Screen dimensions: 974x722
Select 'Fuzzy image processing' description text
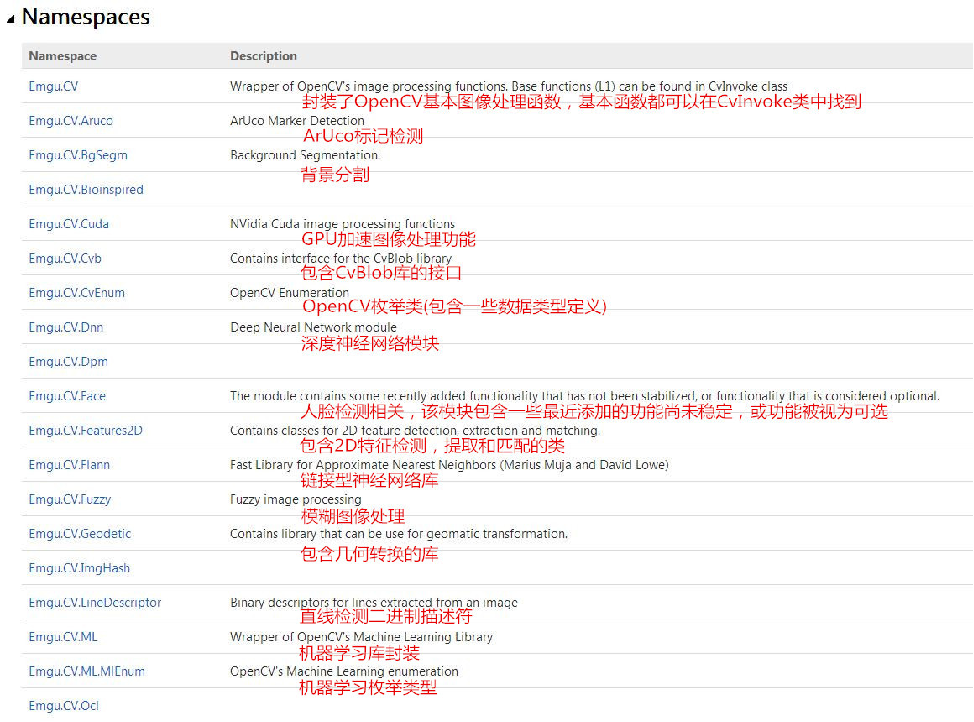(x=295, y=500)
